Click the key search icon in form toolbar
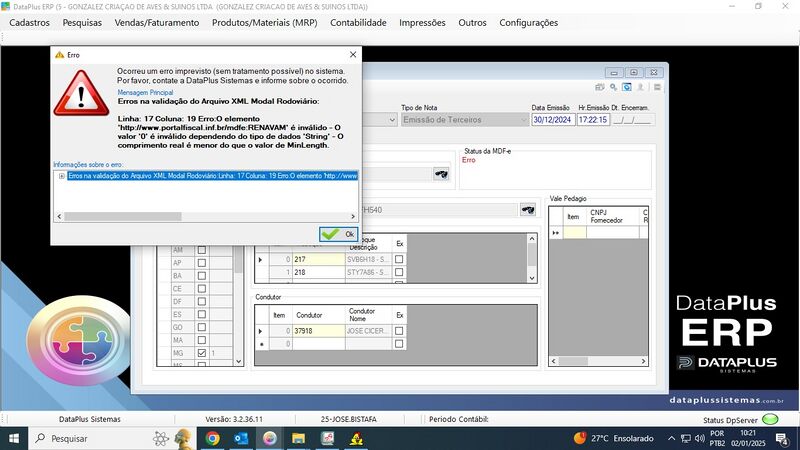800x450 pixels. click(613, 87)
